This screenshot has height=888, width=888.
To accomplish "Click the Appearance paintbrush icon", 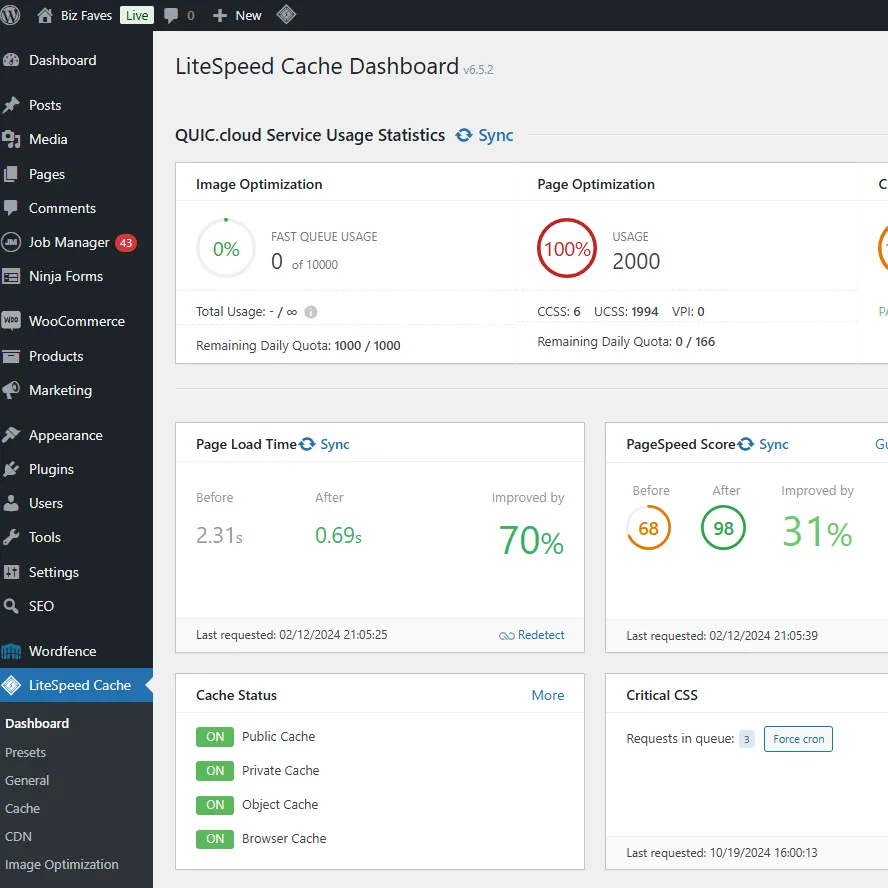I will click(x=11, y=435).
